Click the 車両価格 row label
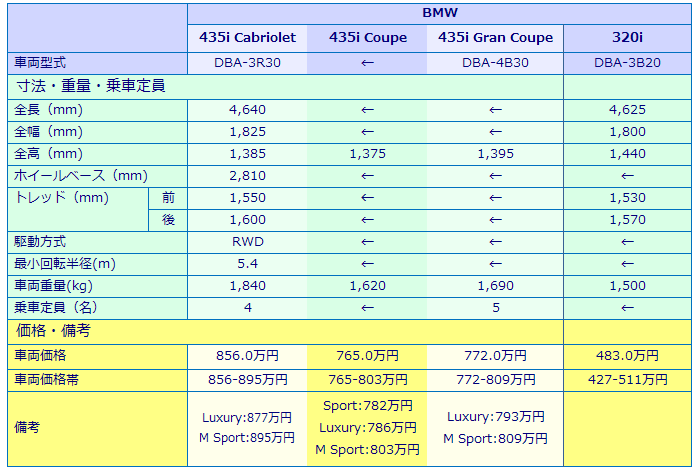 [x=97, y=356]
